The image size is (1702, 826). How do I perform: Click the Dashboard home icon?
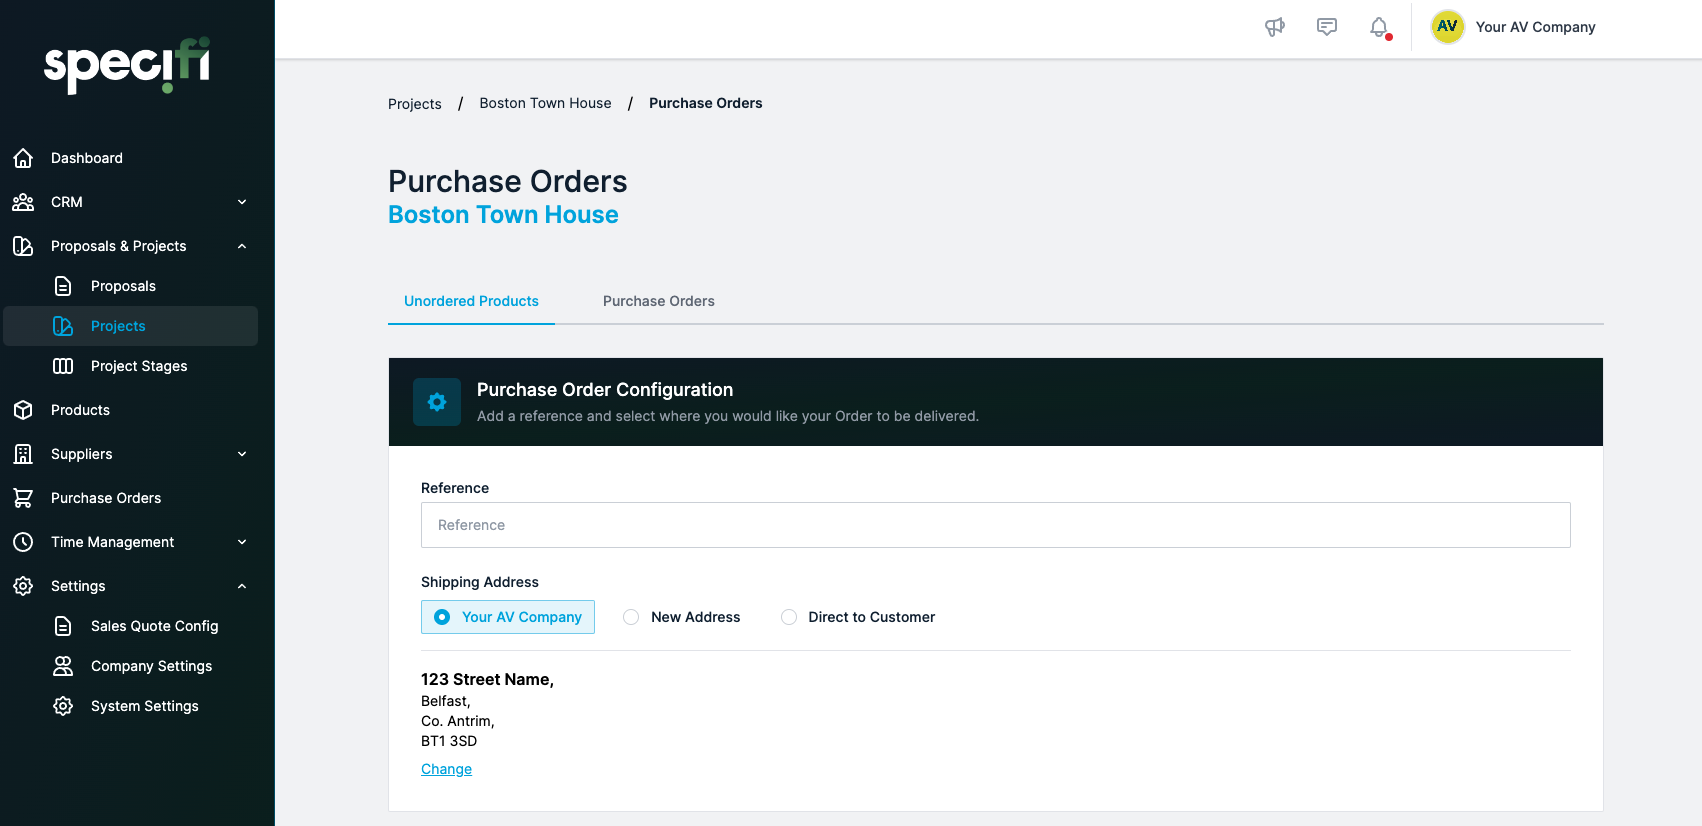coord(23,158)
